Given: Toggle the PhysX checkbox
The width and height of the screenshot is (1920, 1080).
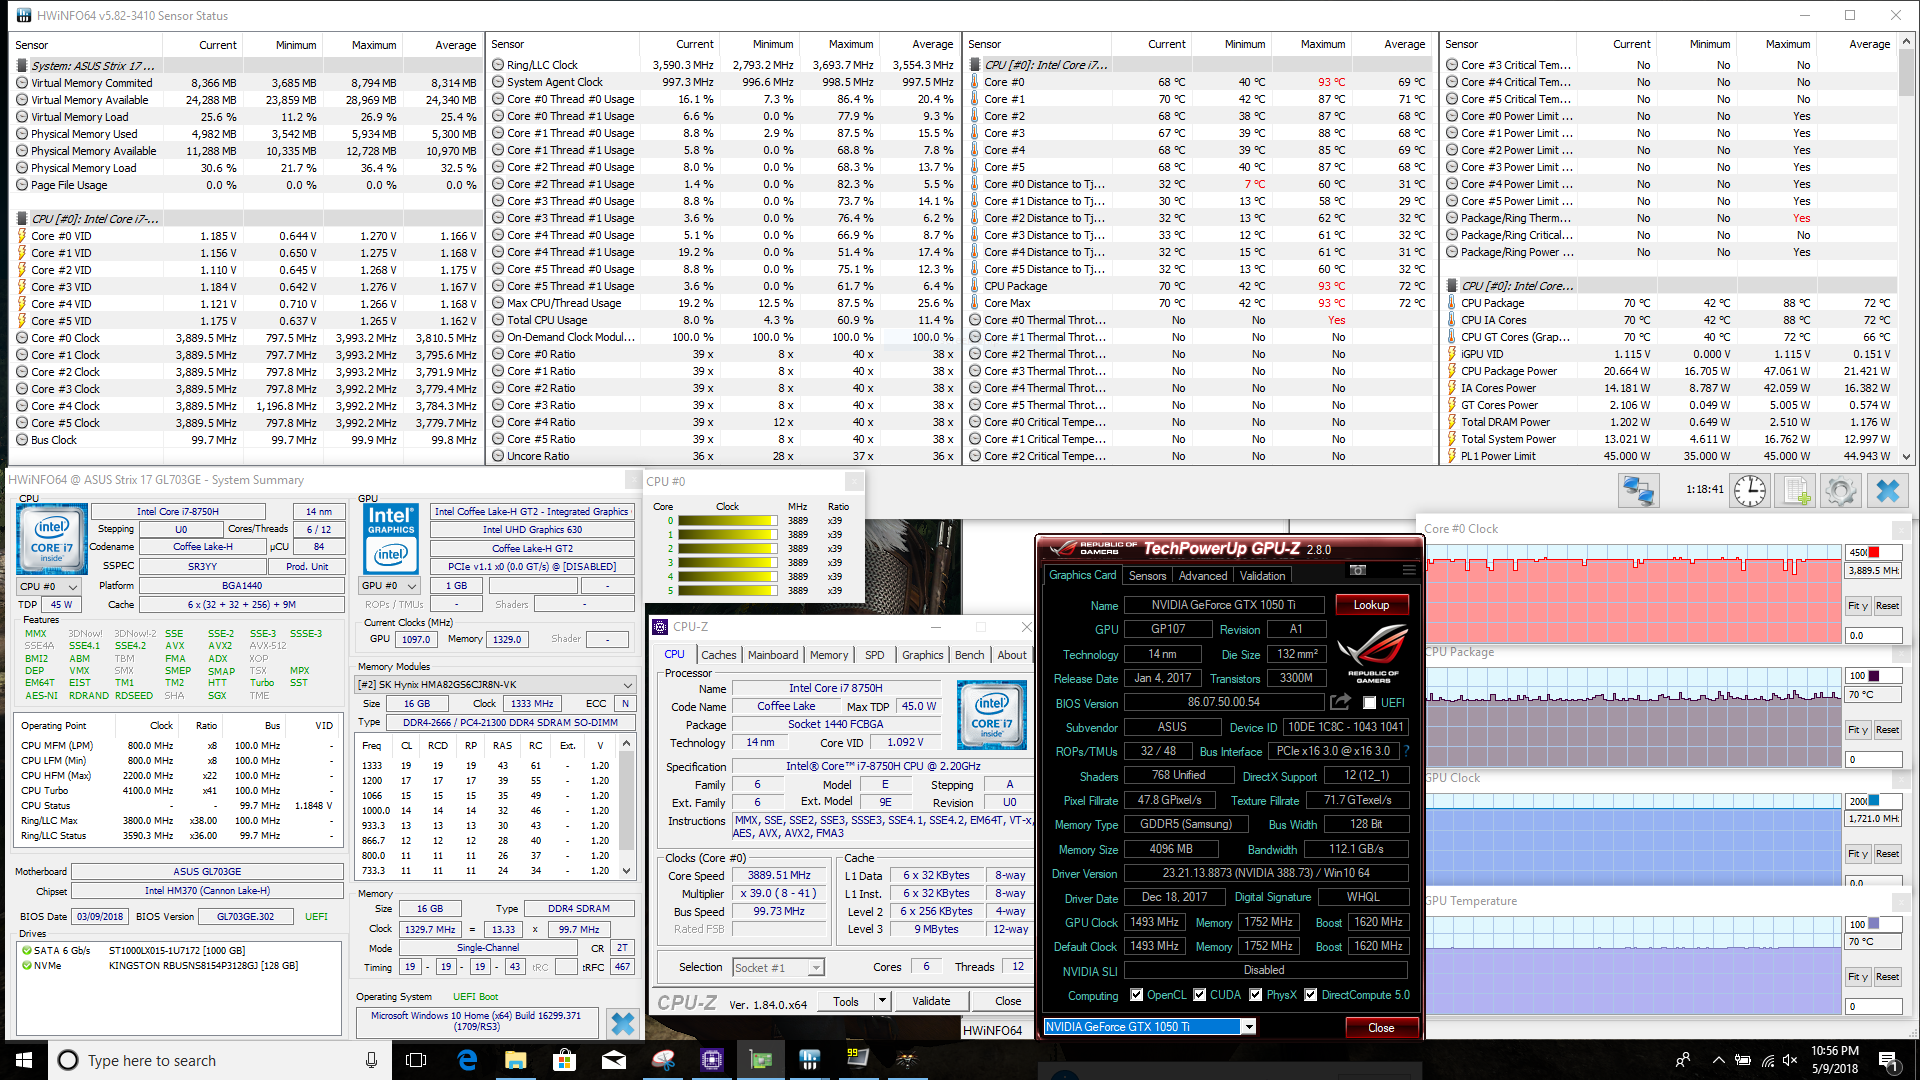Looking at the screenshot, I should coord(1255,995).
